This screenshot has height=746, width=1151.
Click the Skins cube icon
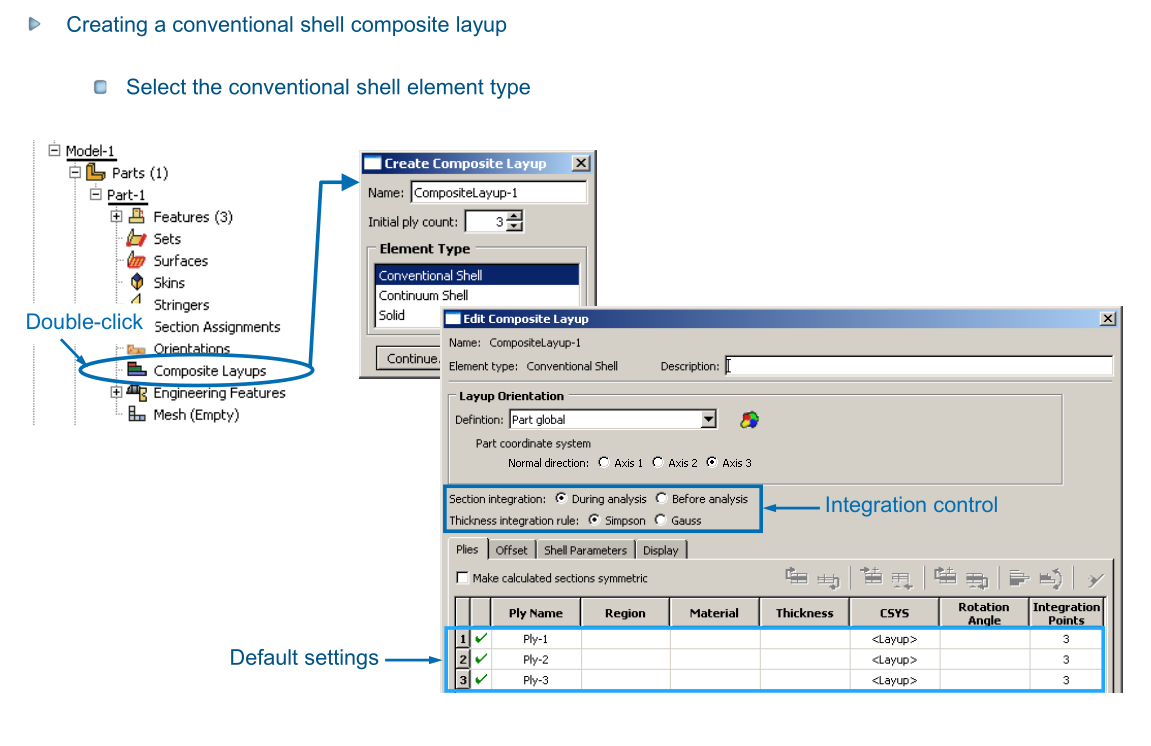pos(136,283)
